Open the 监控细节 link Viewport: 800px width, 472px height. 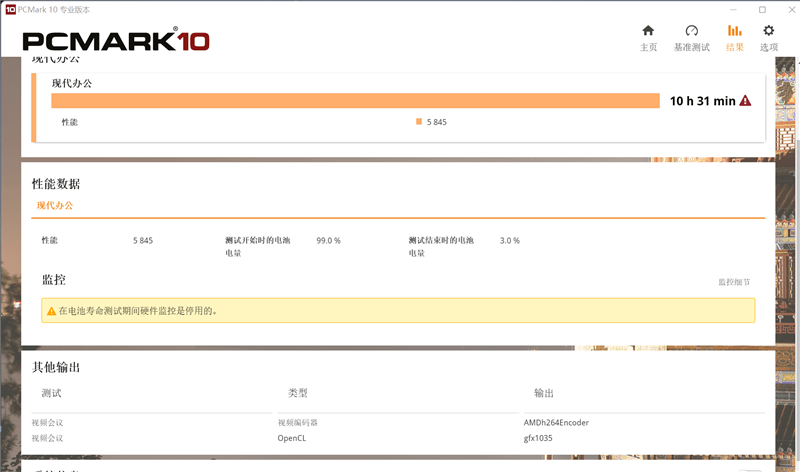(734, 282)
